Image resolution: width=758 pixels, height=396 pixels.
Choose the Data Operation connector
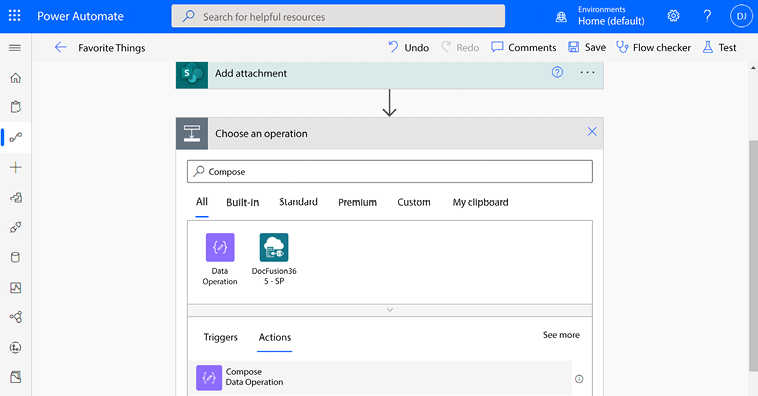point(220,260)
